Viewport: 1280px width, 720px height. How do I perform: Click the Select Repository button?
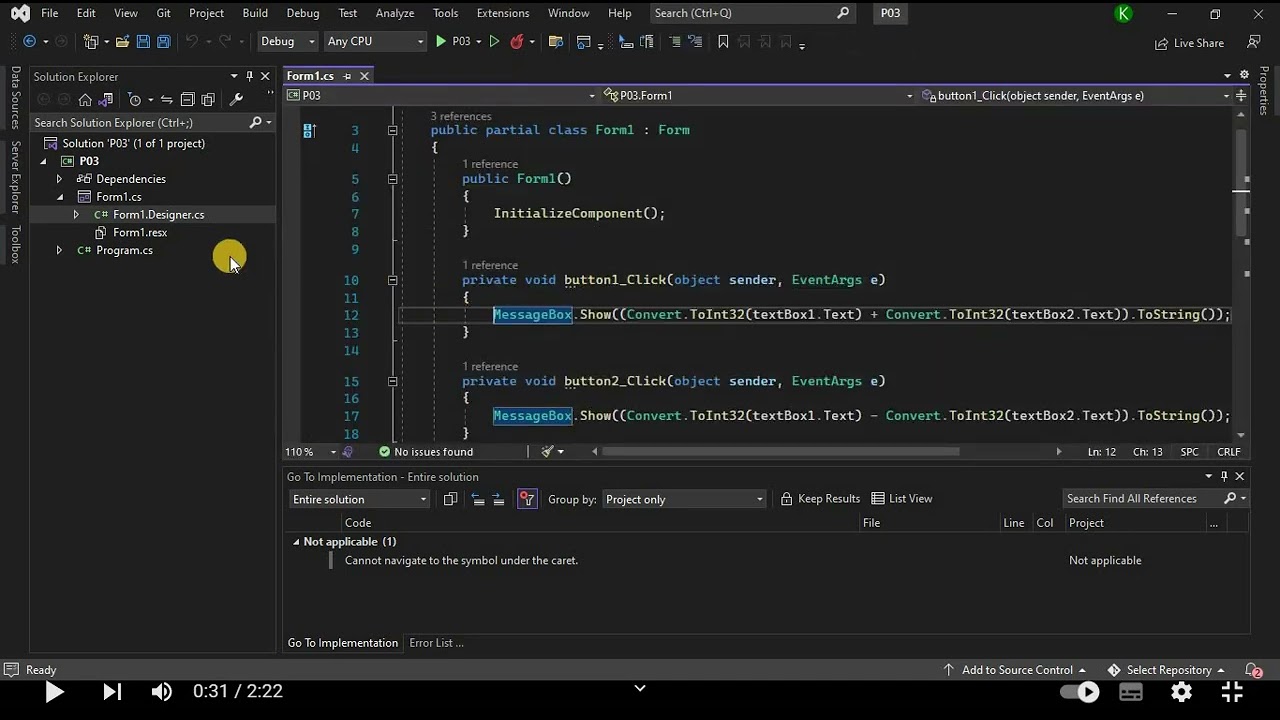coord(1167,670)
